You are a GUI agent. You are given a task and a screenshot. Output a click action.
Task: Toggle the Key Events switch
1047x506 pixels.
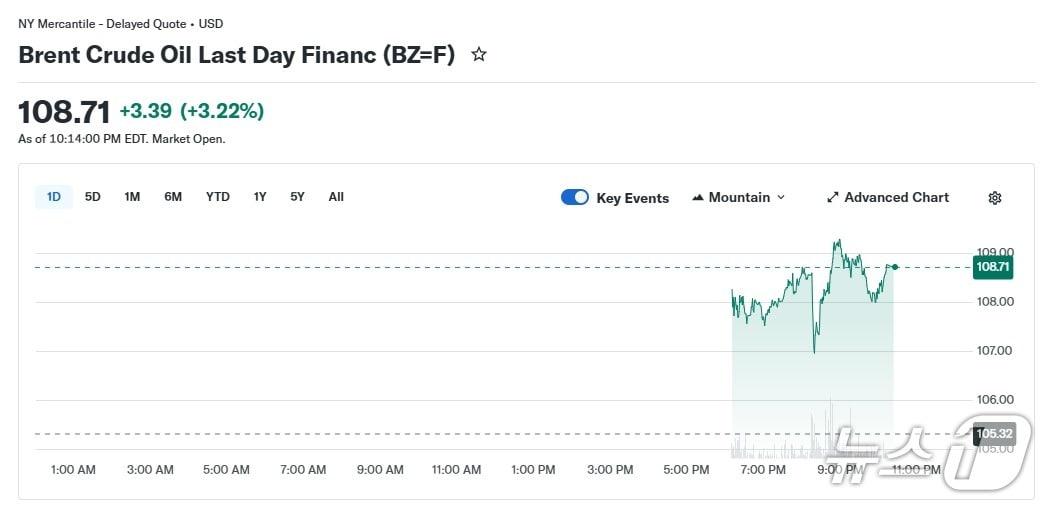(575, 198)
